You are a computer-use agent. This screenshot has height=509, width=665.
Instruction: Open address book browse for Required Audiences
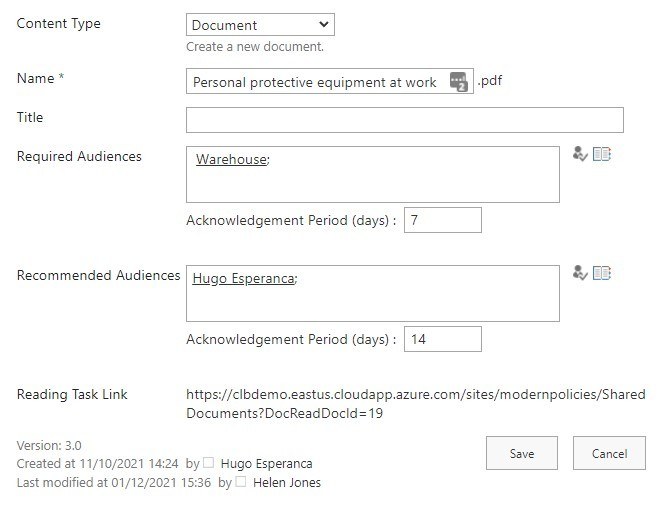click(x=601, y=155)
